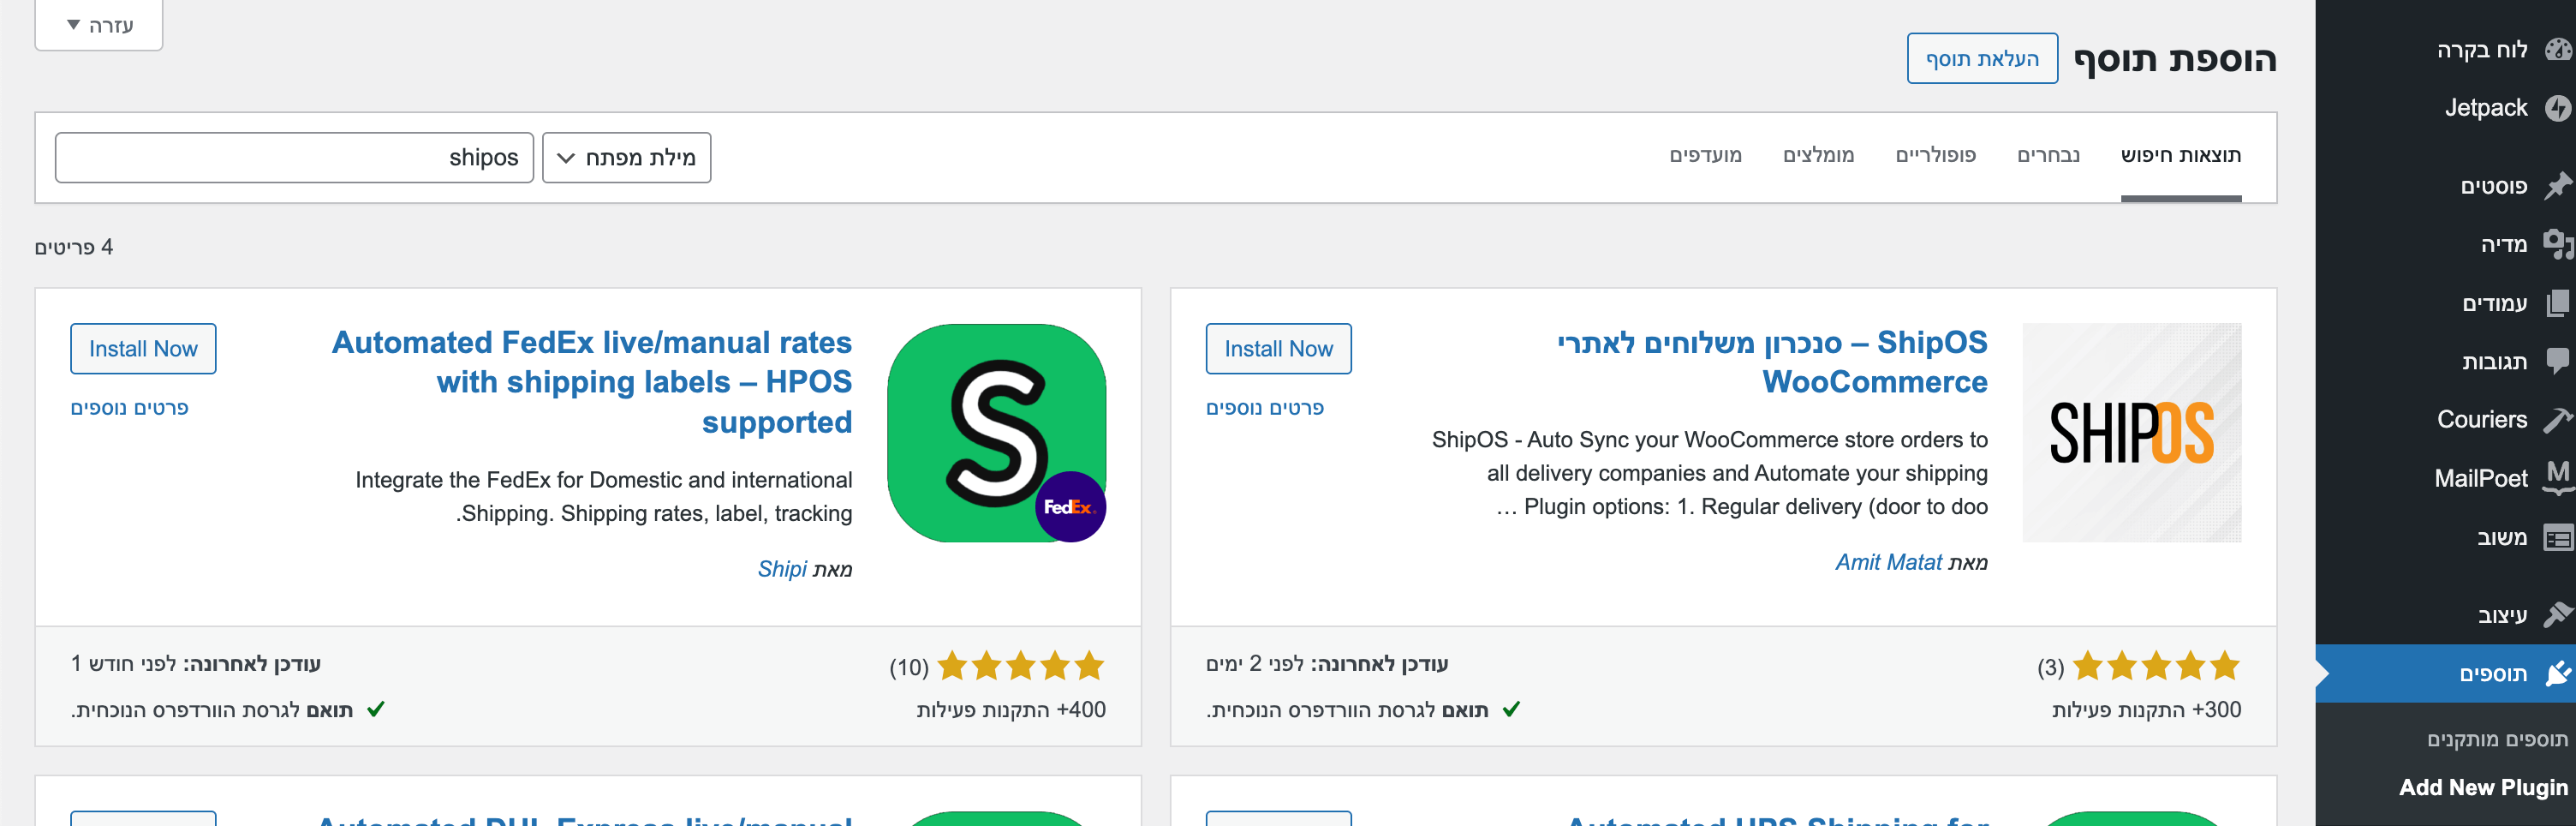Click the MailPoet M icon
Viewport: 2576px width, 826px height.
2557,478
